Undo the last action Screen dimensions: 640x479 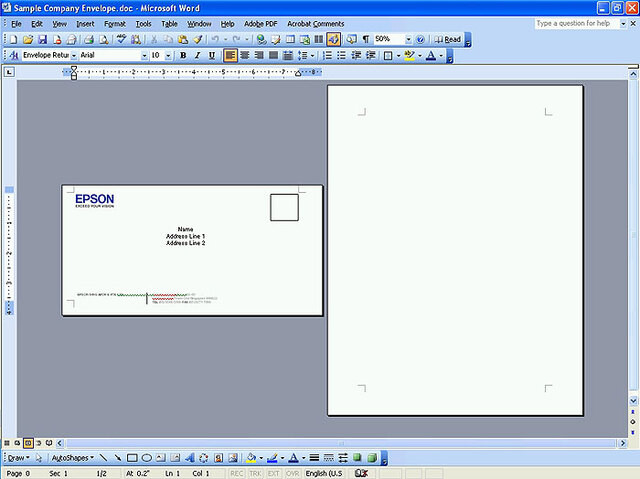215,40
